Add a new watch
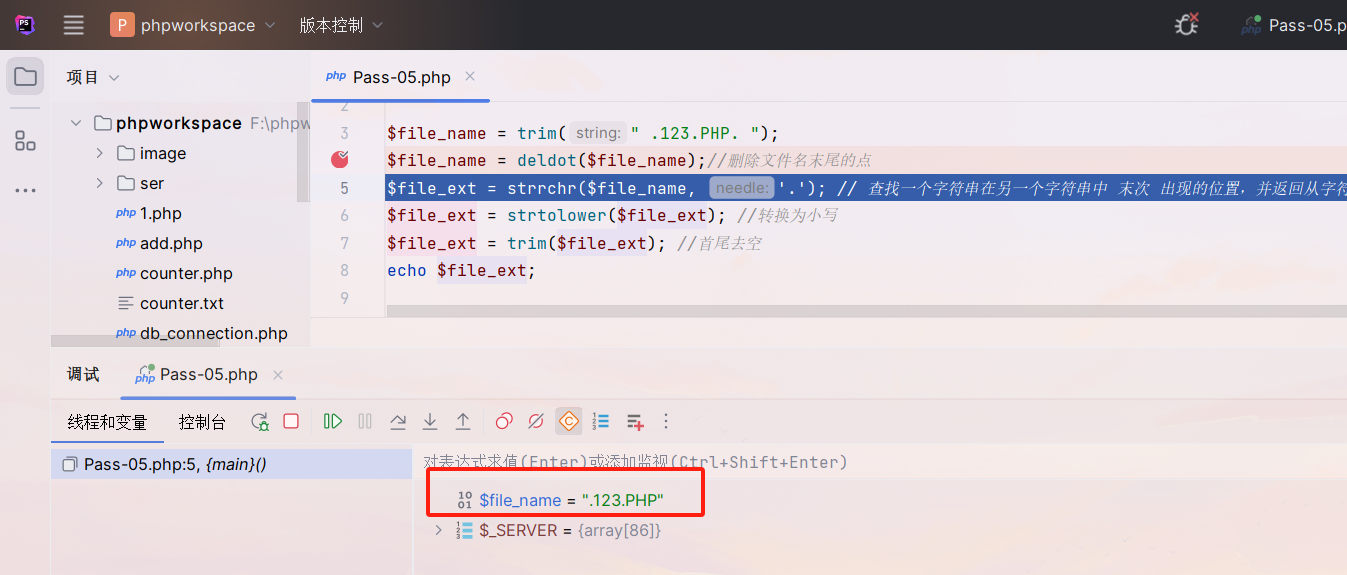 [634, 422]
